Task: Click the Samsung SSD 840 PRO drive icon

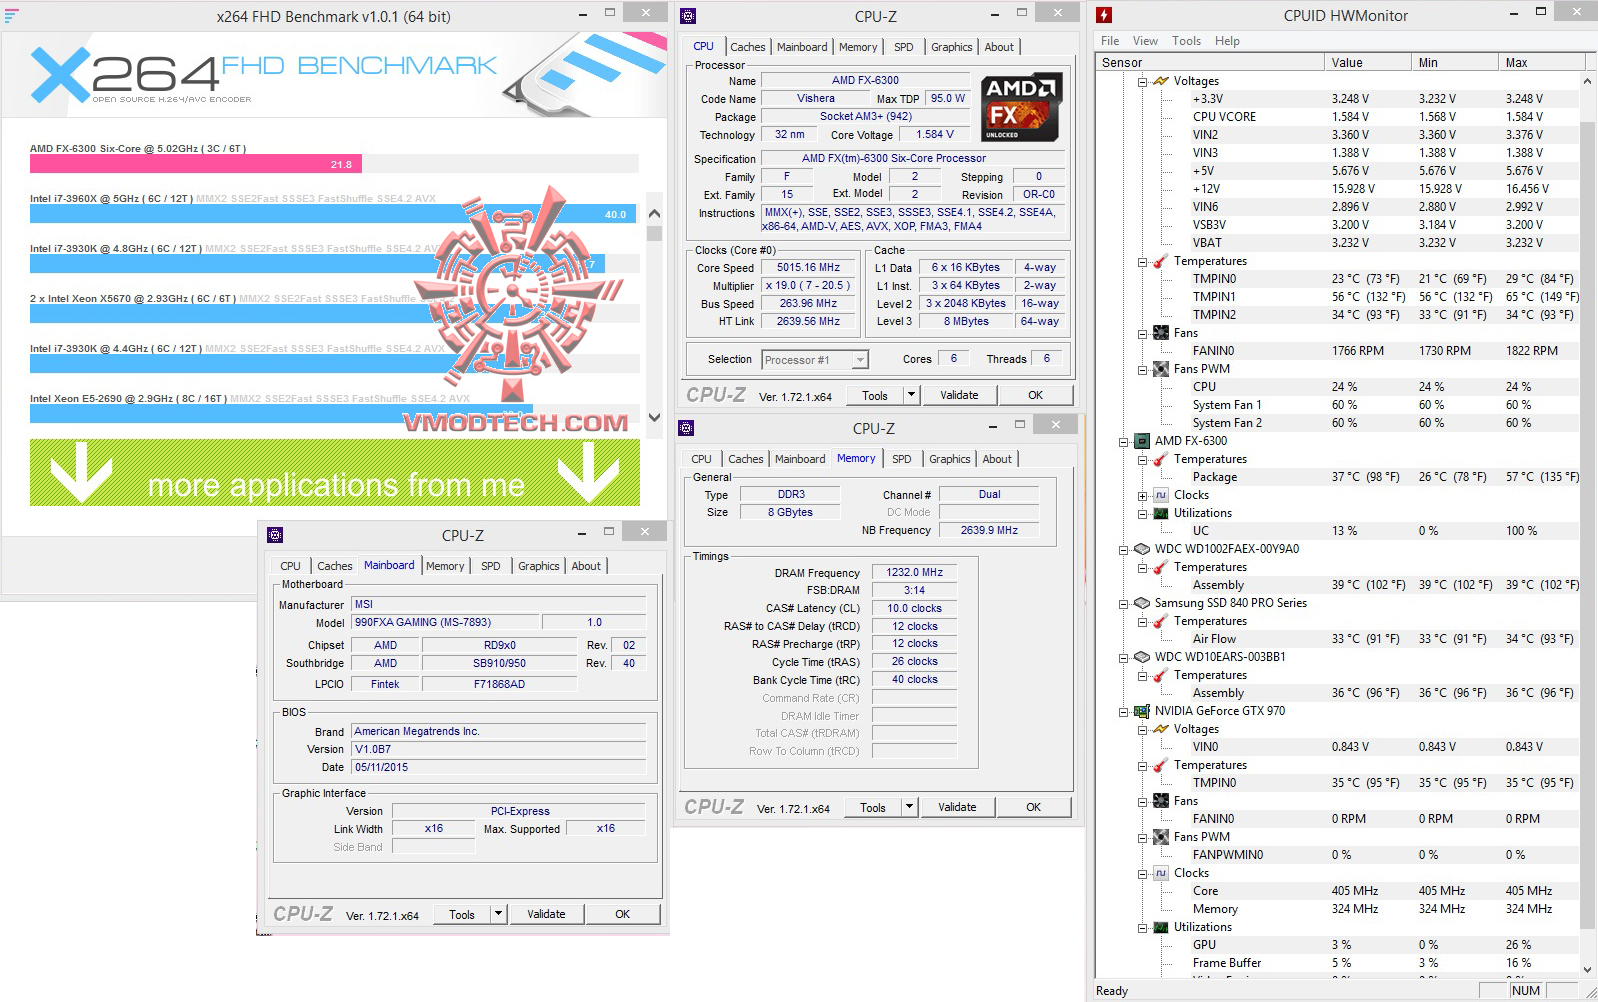Action: coord(1141,603)
